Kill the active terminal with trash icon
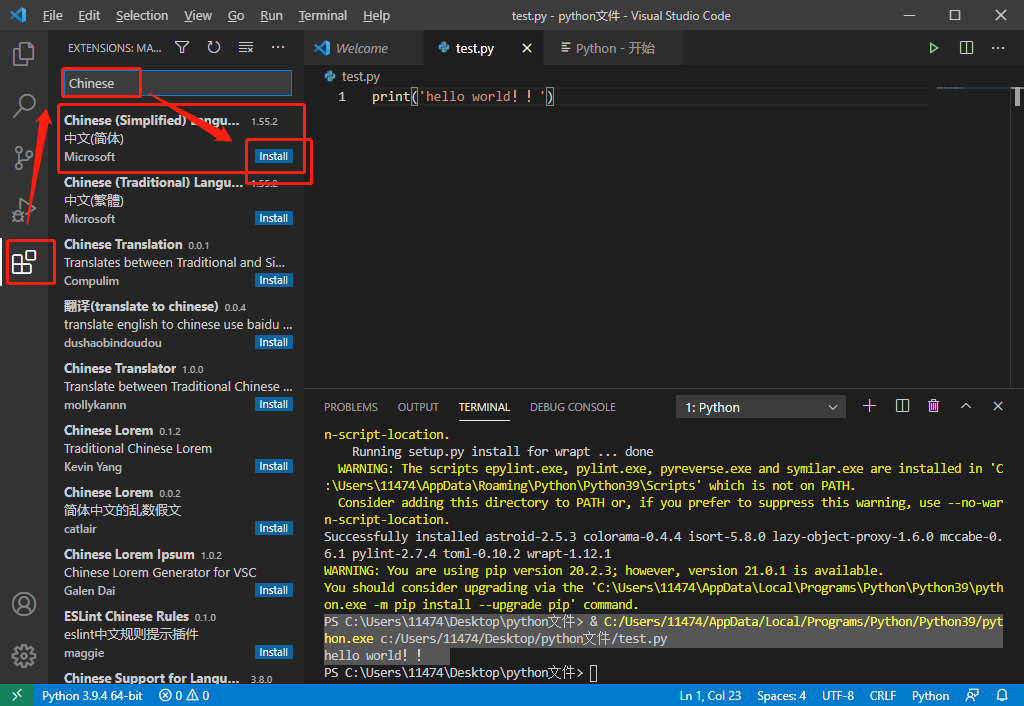Image resolution: width=1024 pixels, height=706 pixels. [x=933, y=406]
